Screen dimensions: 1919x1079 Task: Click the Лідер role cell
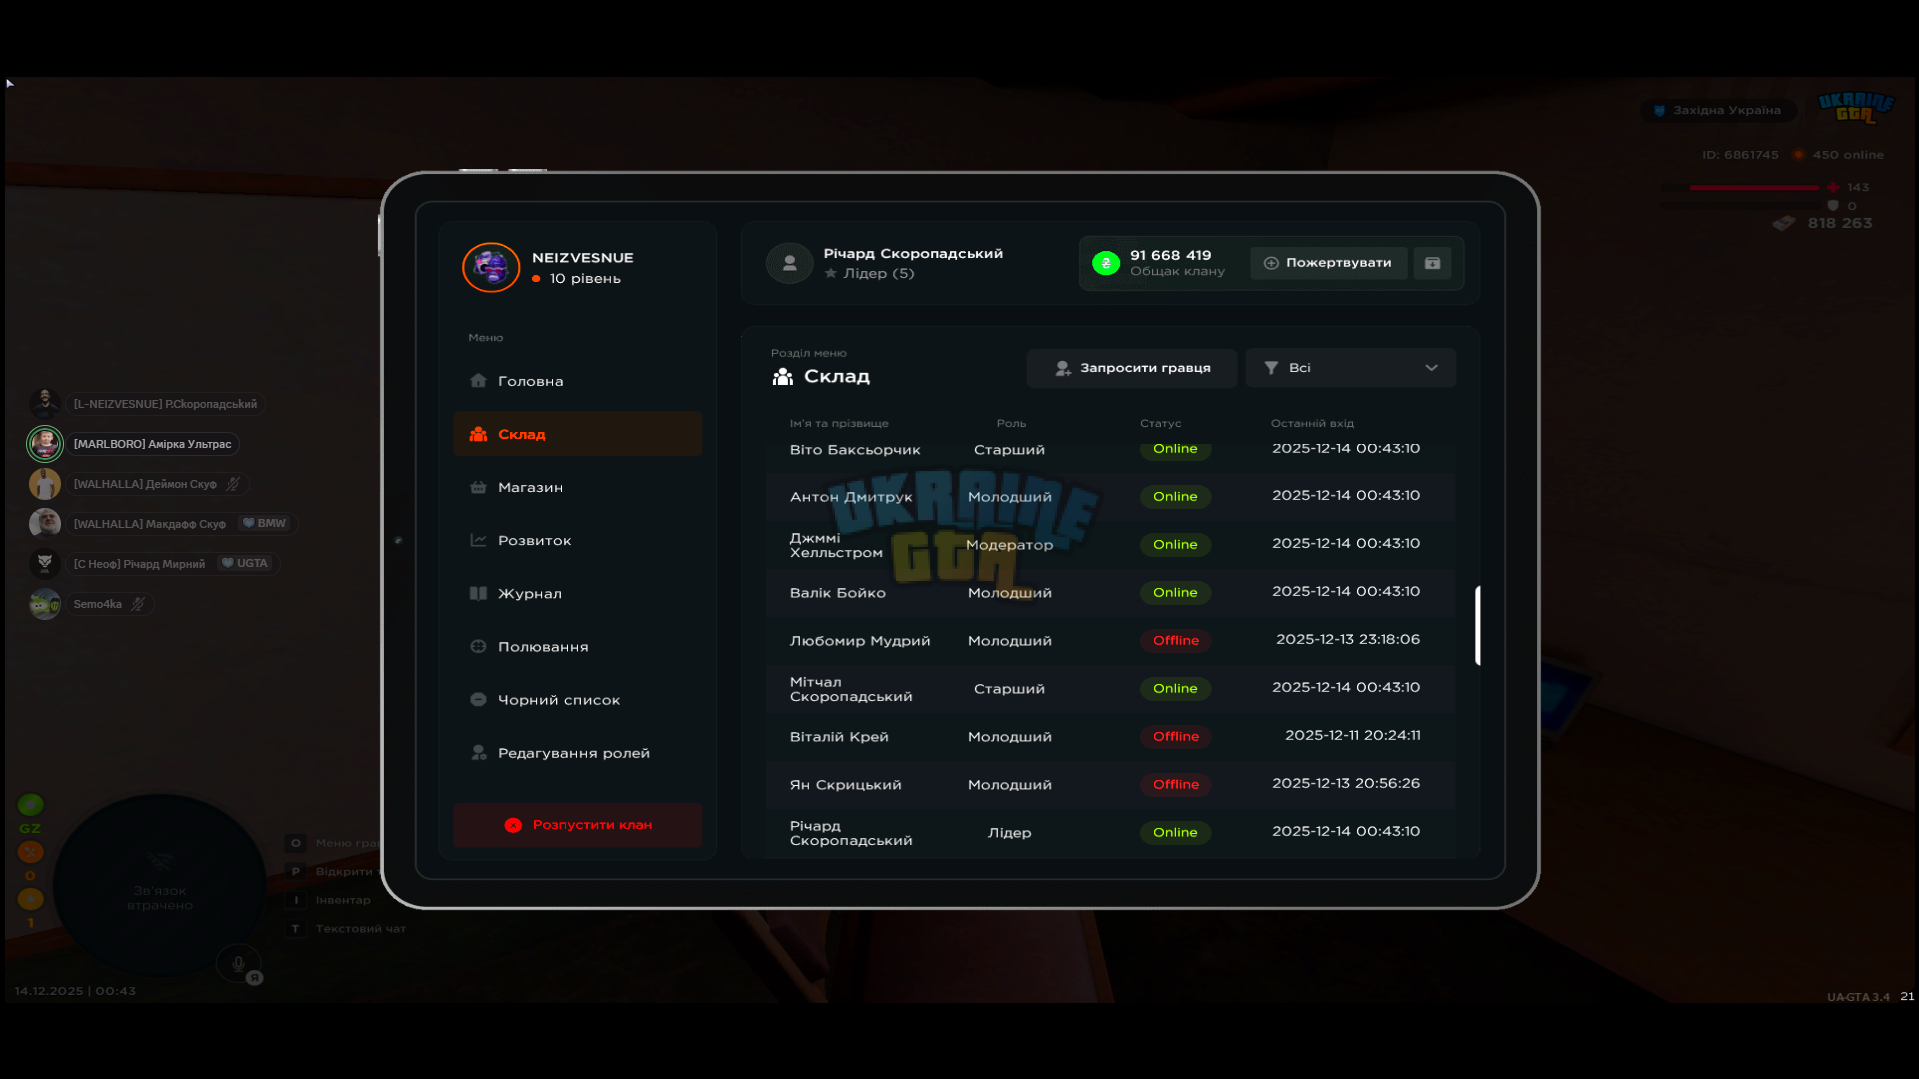[1009, 832]
